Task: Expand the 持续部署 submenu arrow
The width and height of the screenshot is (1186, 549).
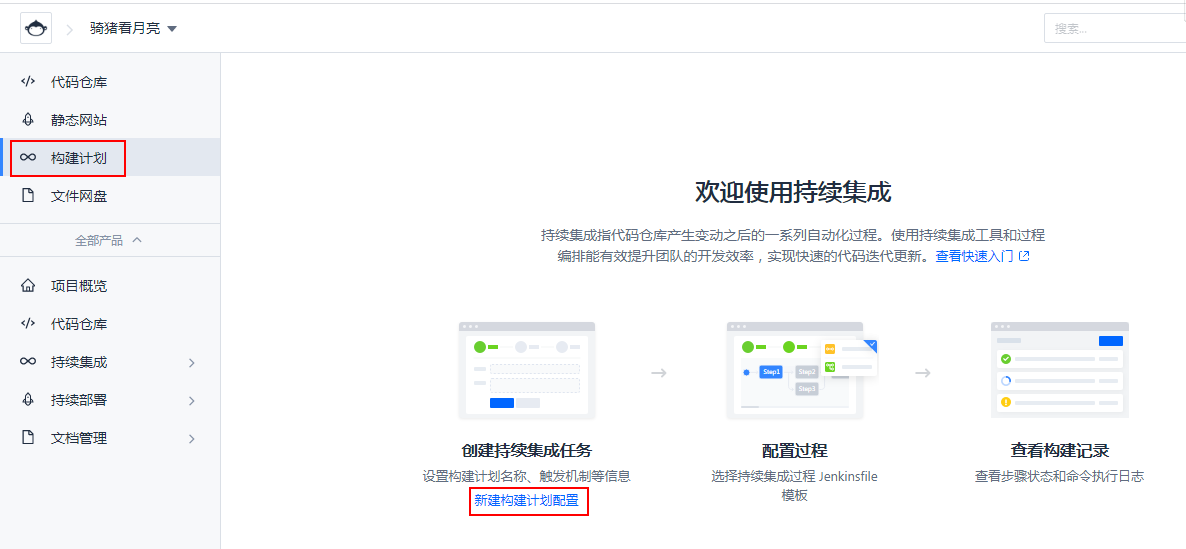Action: pyautogui.click(x=191, y=401)
